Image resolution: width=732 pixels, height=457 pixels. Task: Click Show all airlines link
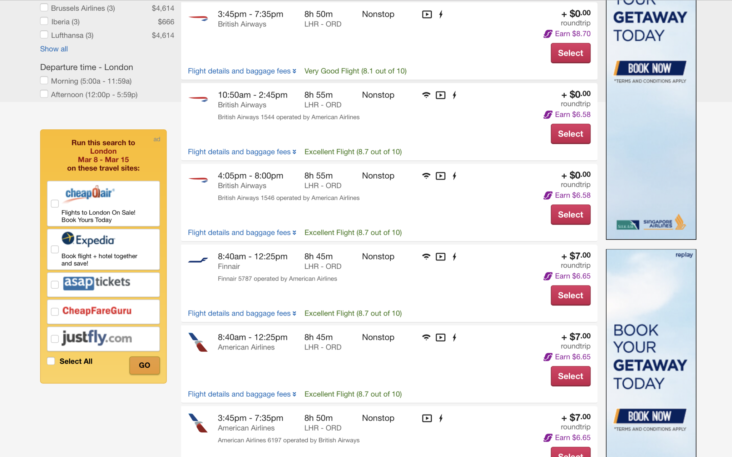click(x=54, y=49)
